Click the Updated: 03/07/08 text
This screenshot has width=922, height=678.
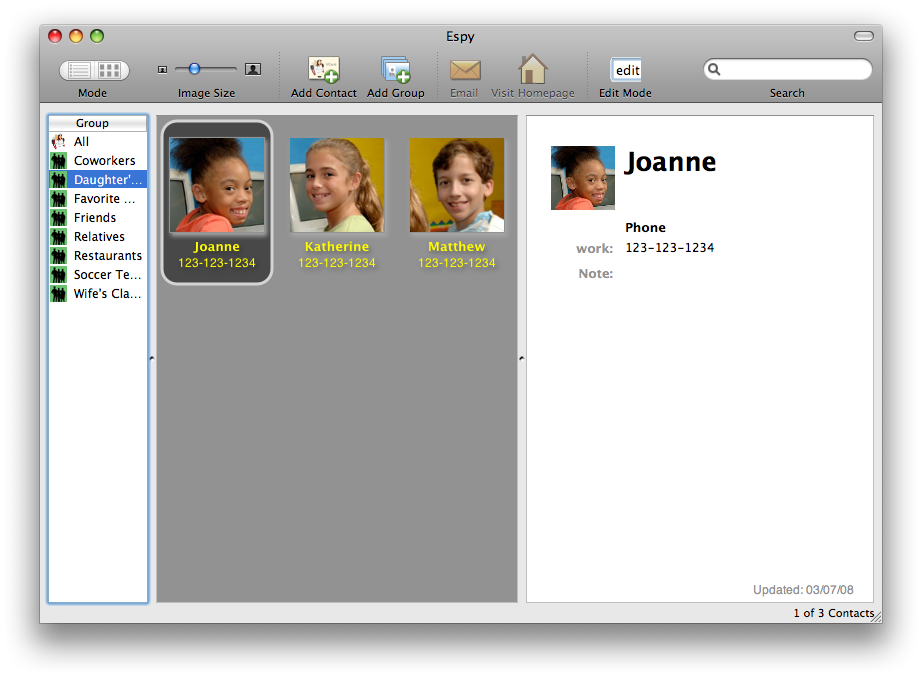point(803,590)
